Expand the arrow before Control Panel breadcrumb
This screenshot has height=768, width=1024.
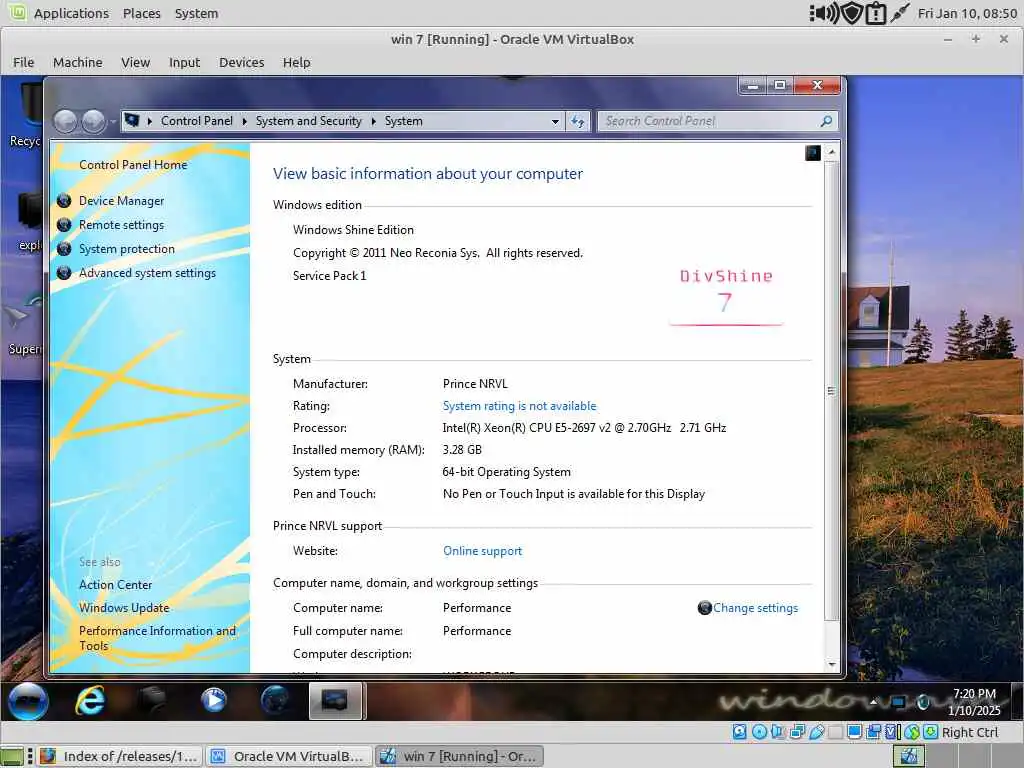[x=150, y=121]
